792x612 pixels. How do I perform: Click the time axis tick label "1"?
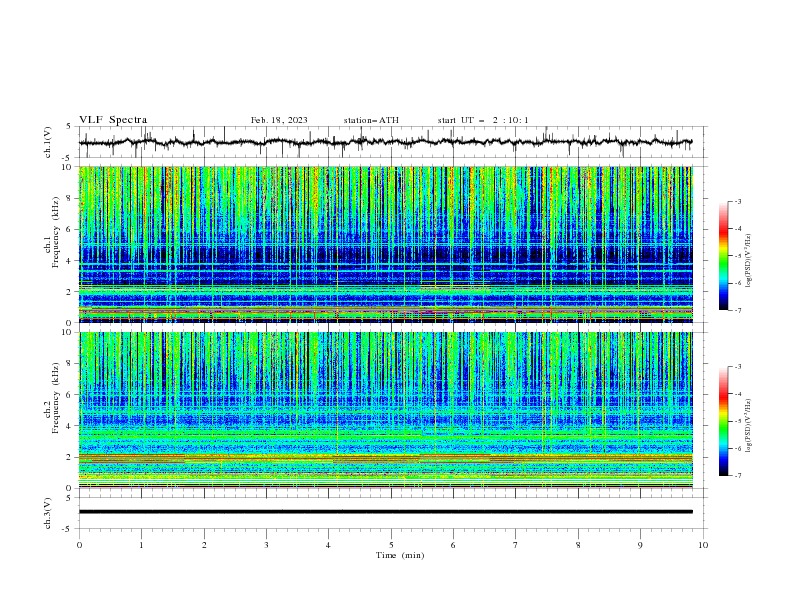coord(141,545)
